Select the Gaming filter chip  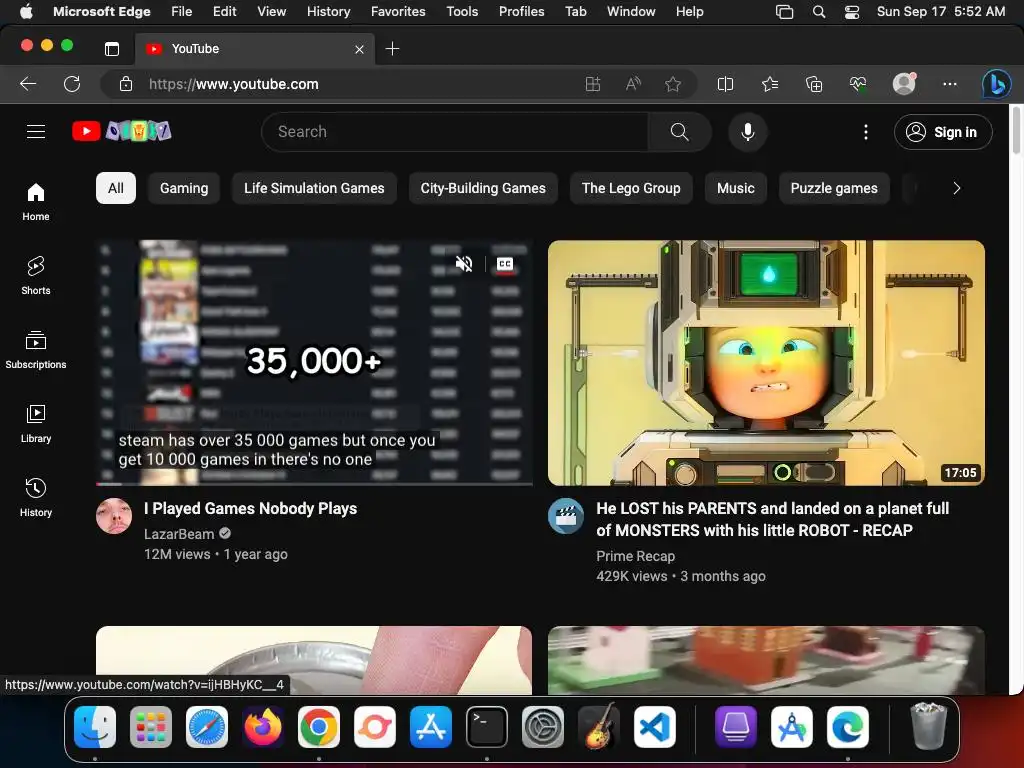(184, 188)
